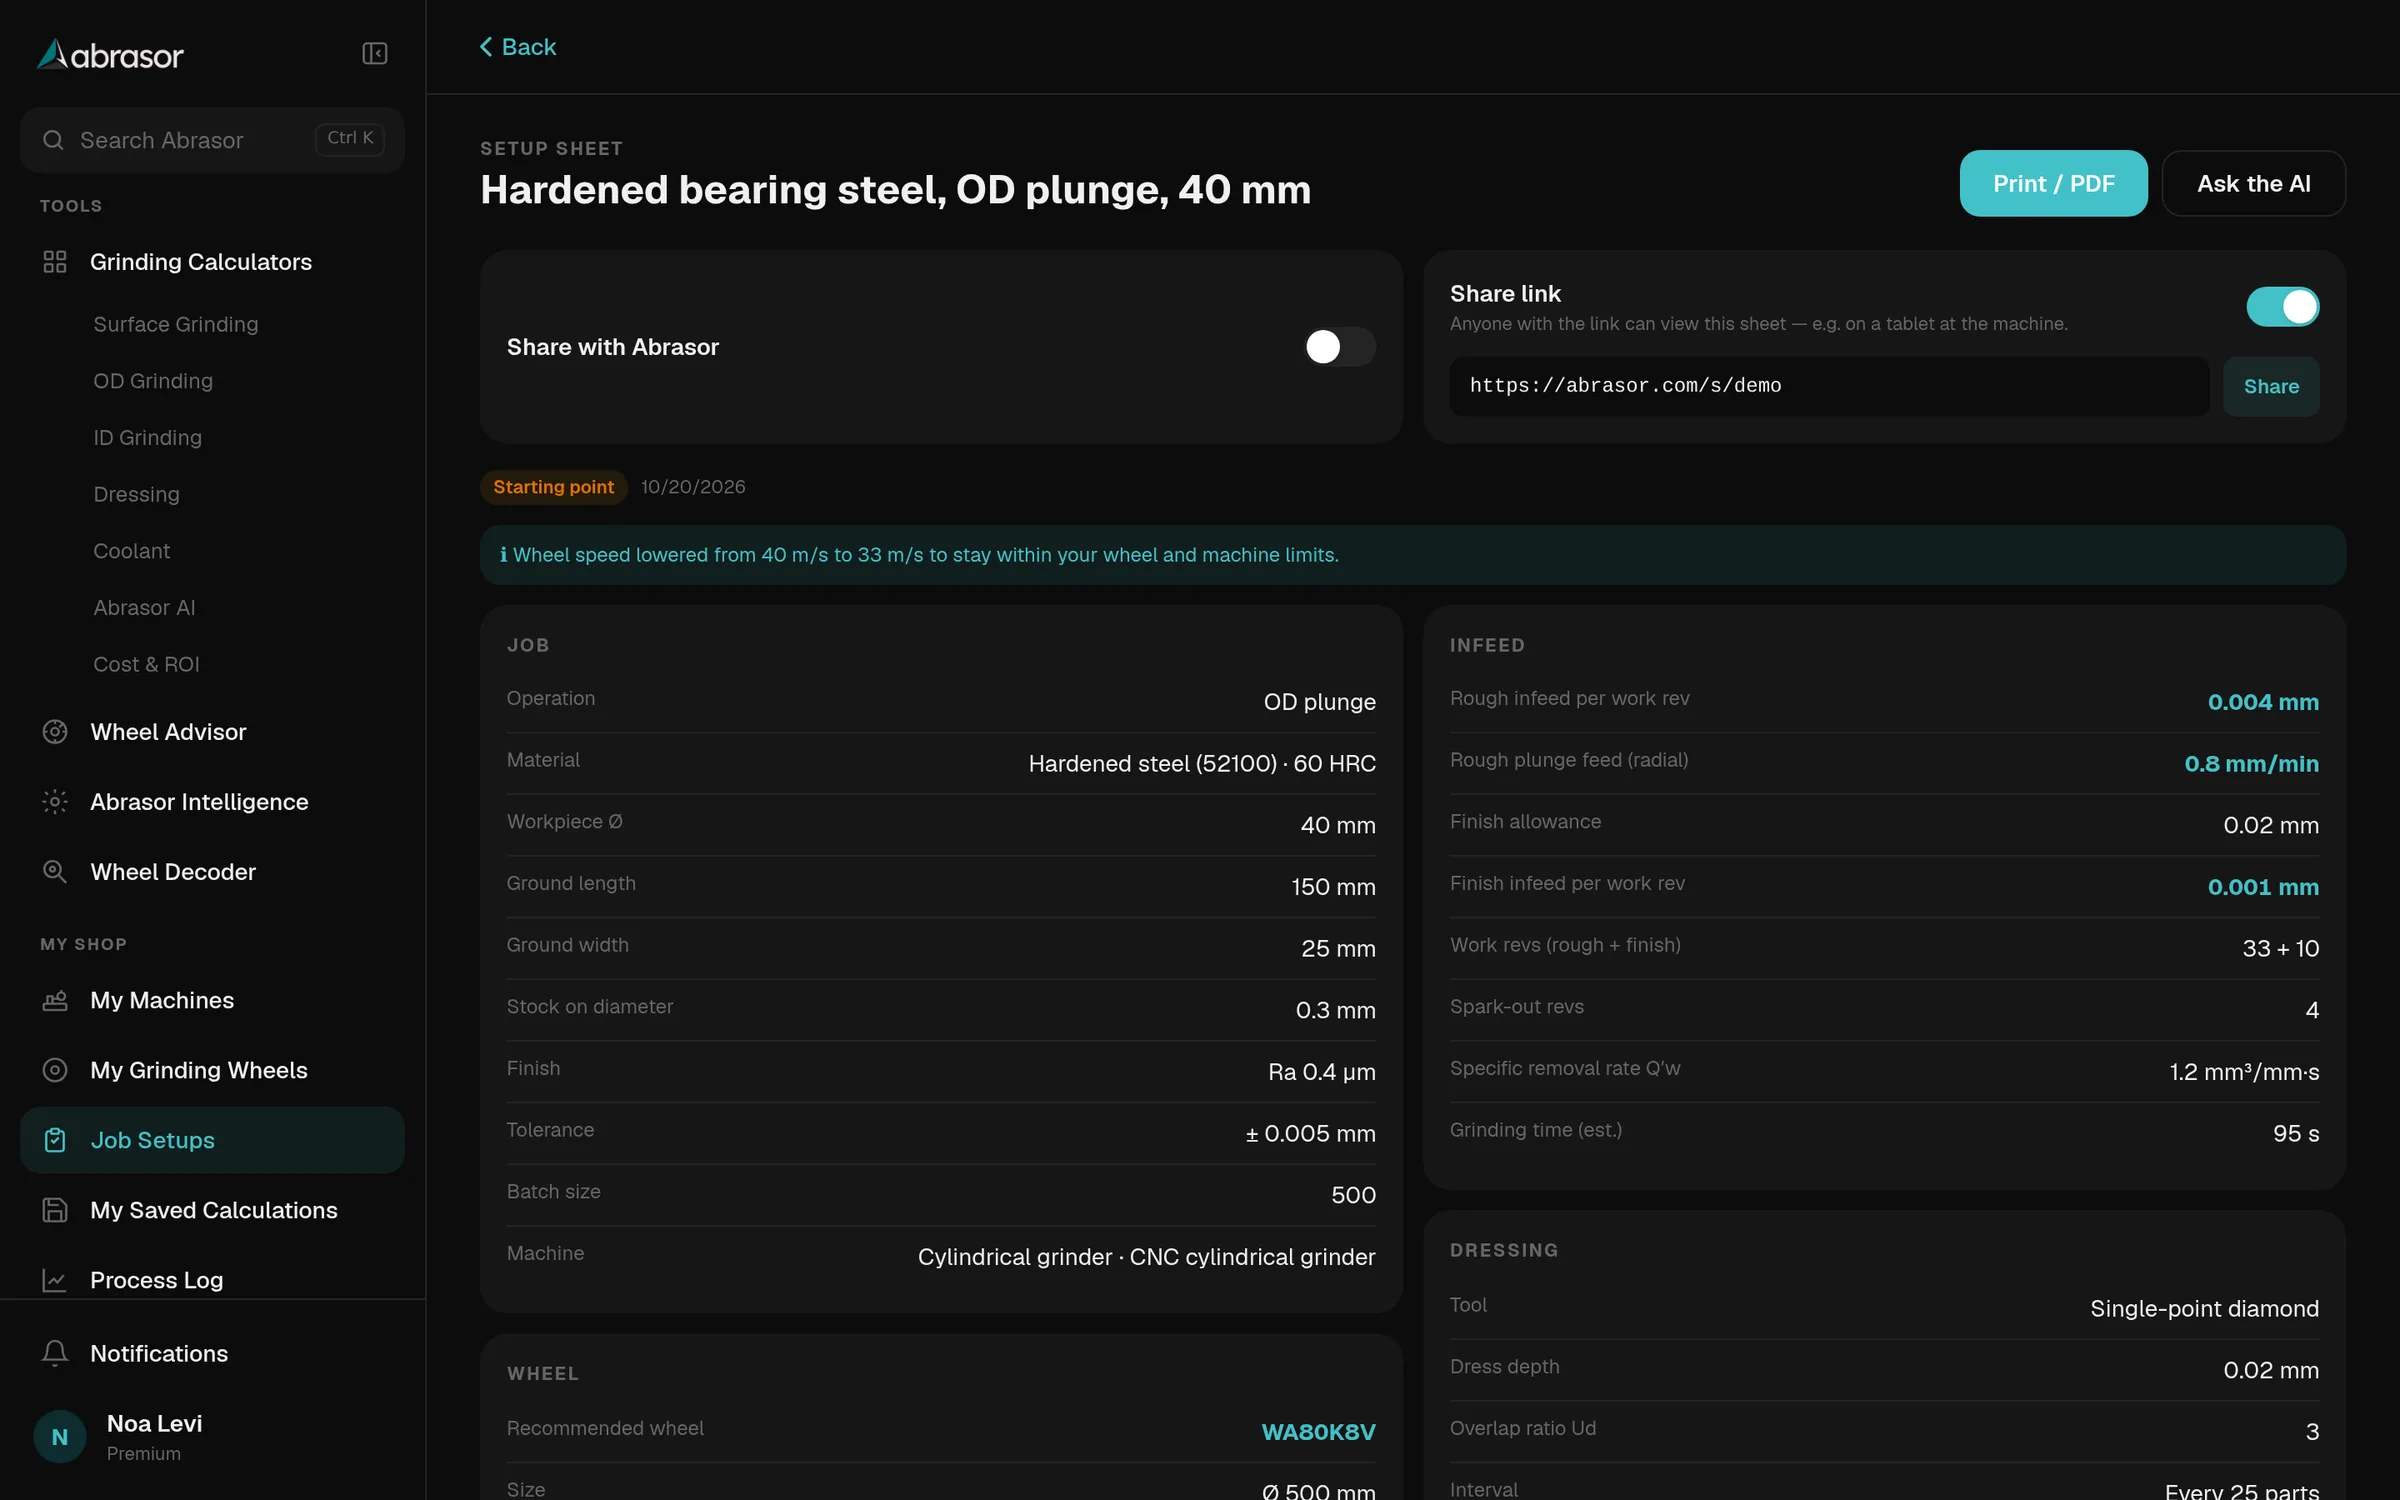
Task: Click the Back chevron arrow
Action: pyautogui.click(x=486, y=47)
